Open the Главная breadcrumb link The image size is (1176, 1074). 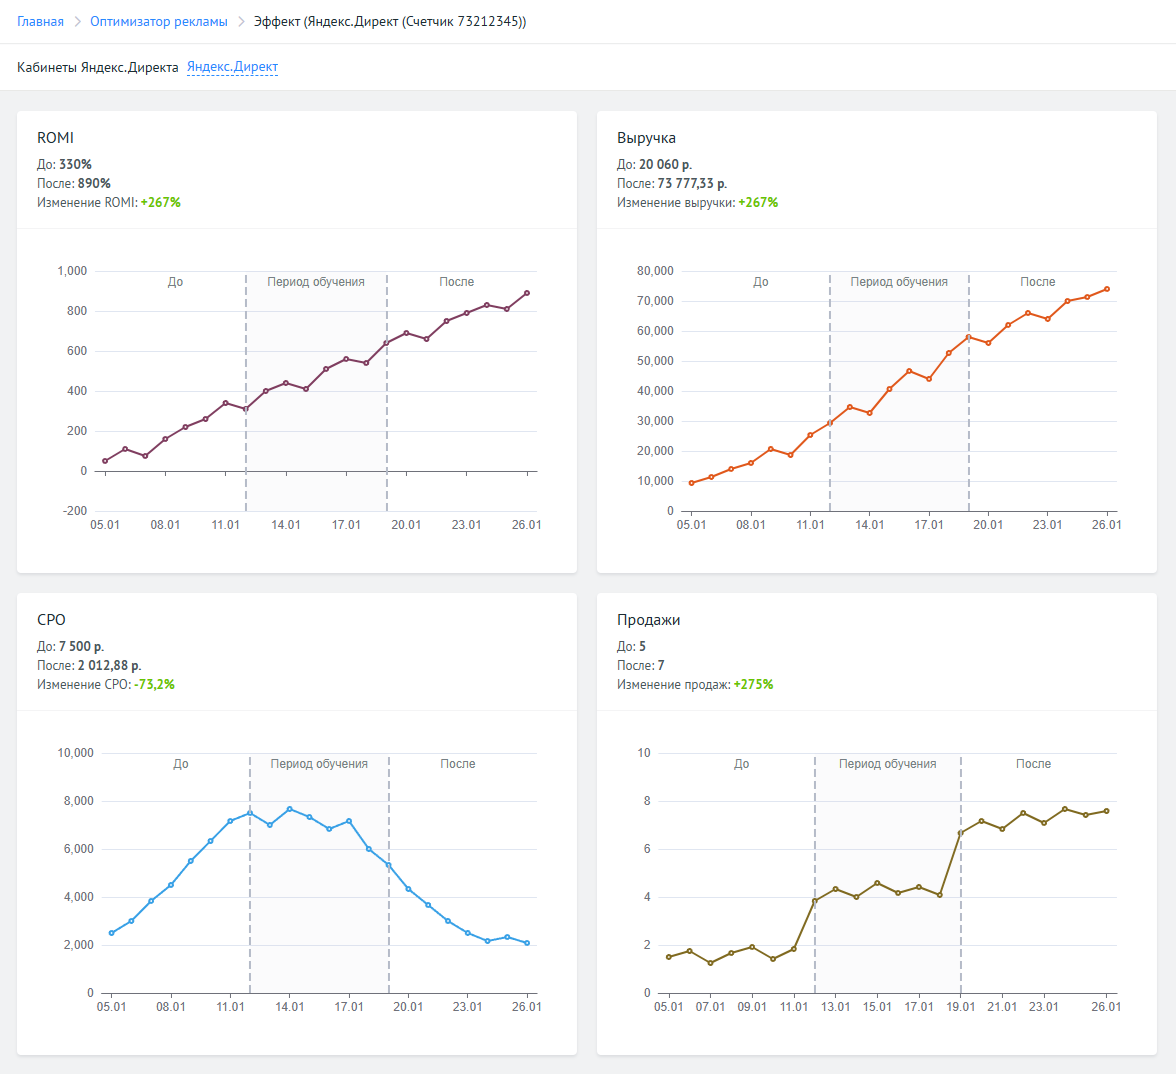[40, 22]
